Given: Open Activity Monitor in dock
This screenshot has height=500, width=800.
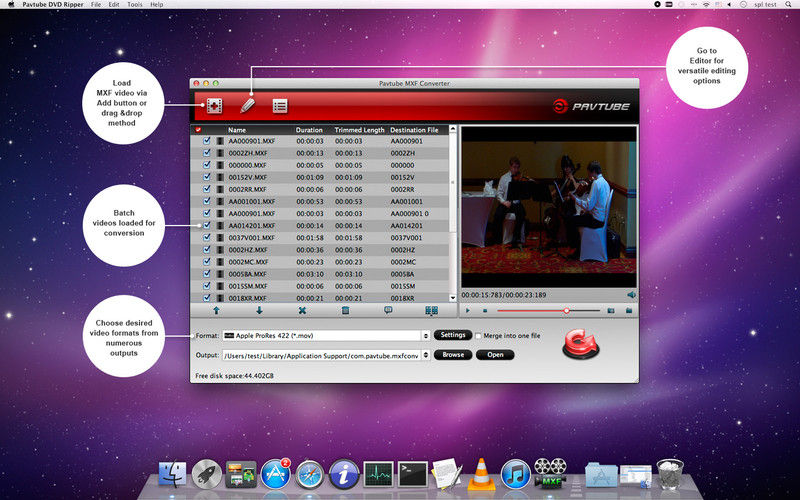Looking at the screenshot, I should (x=379, y=474).
